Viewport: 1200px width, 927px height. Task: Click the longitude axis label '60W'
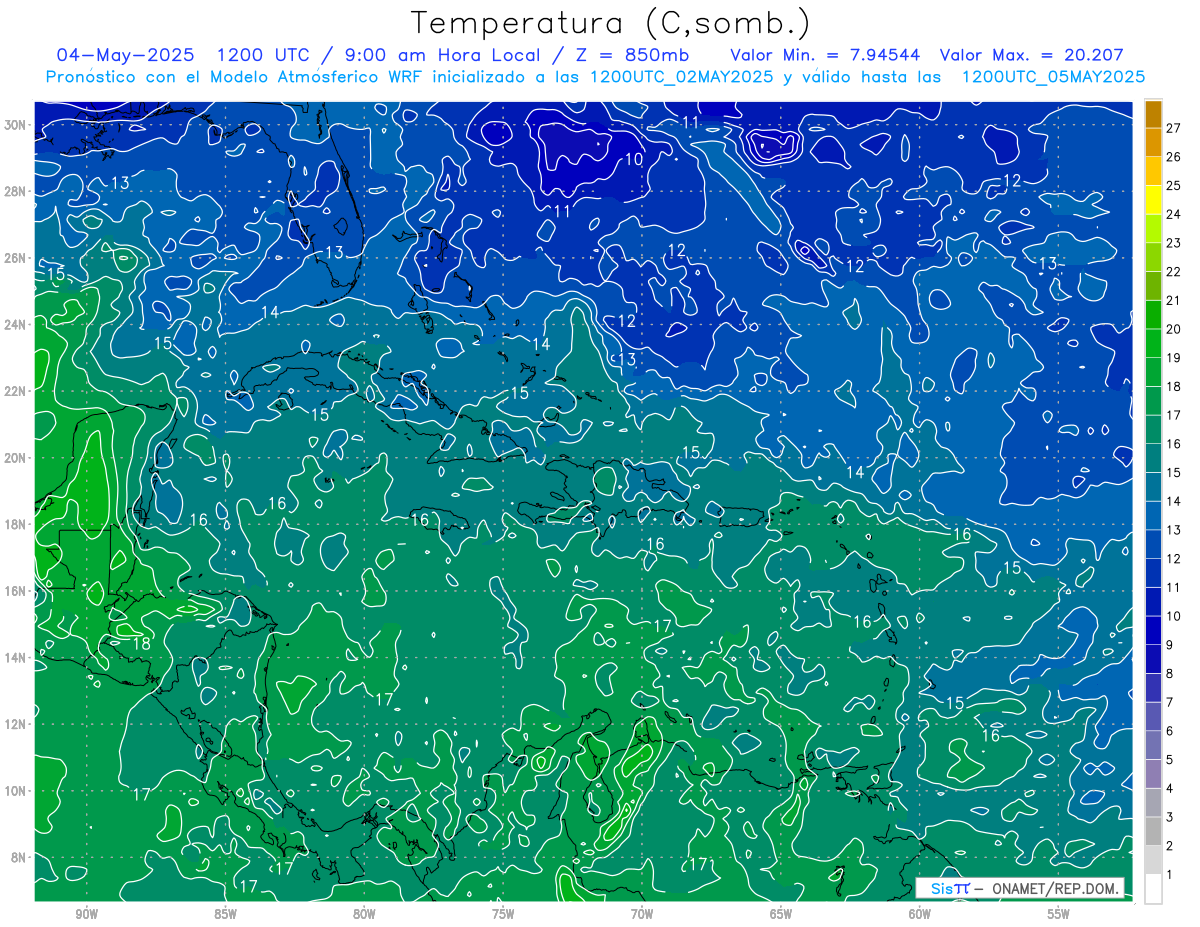coord(920,915)
